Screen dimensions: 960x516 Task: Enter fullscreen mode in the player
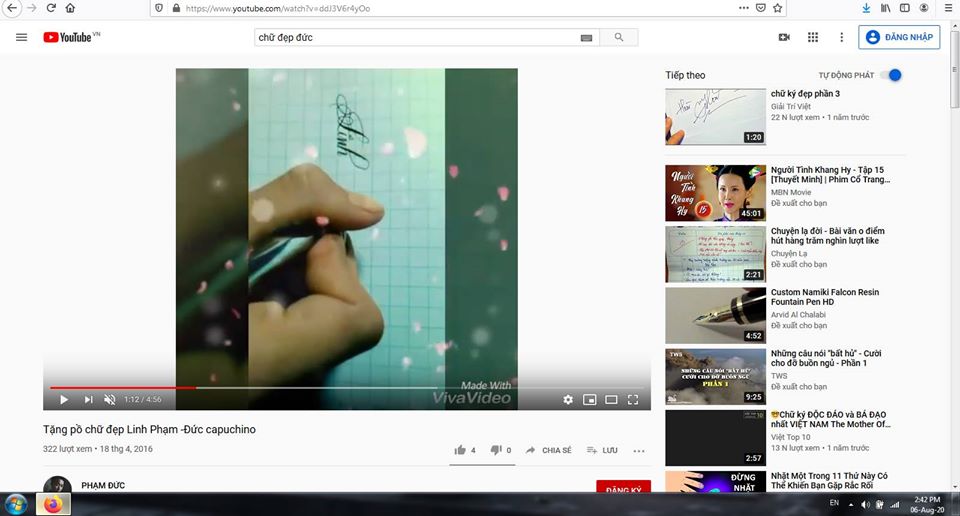pyautogui.click(x=633, y=400)
